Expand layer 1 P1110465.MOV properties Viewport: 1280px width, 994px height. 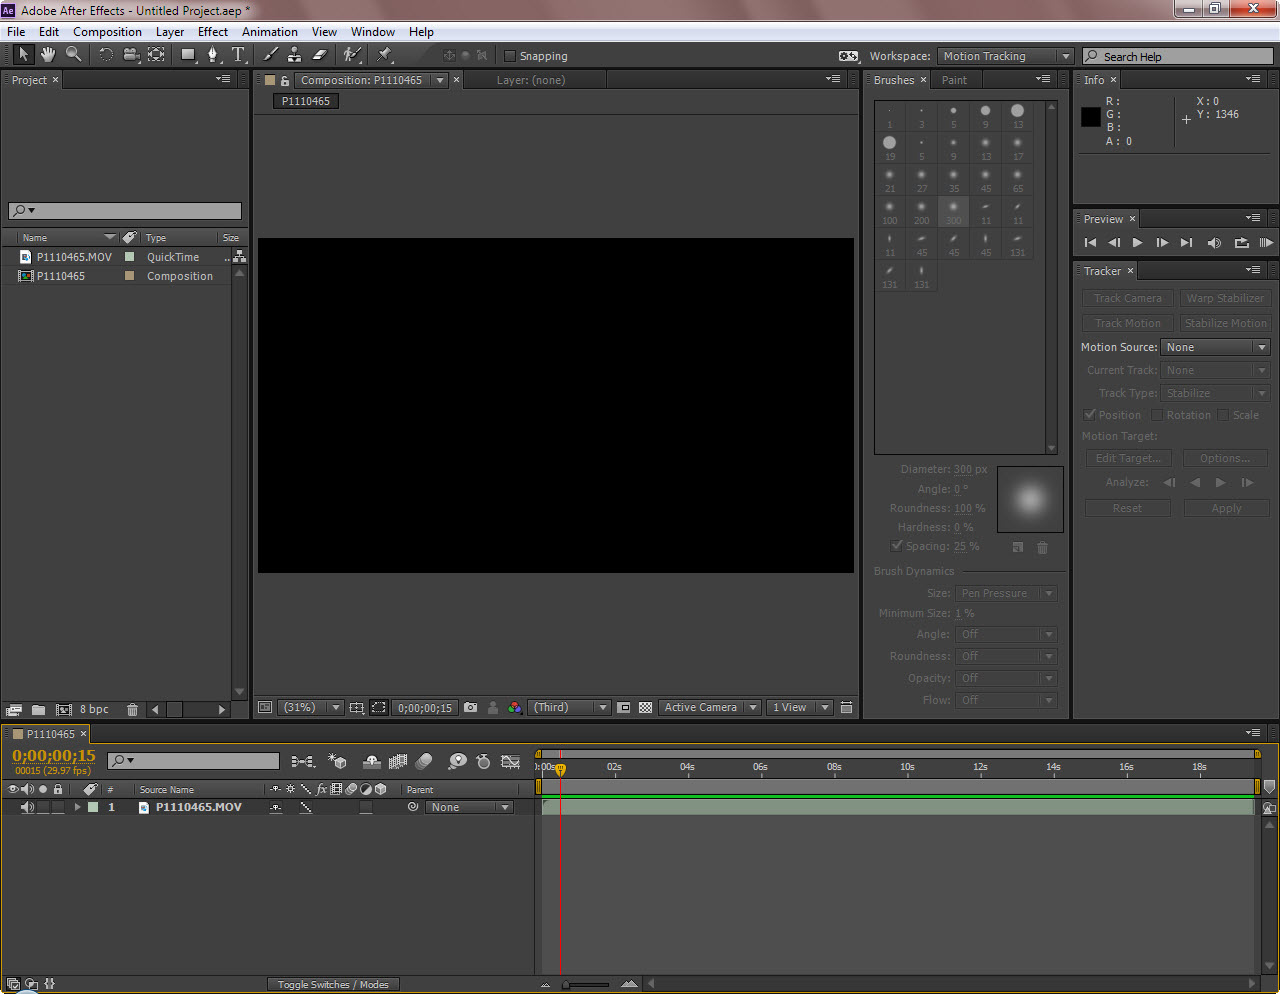(x=77, y=807)
